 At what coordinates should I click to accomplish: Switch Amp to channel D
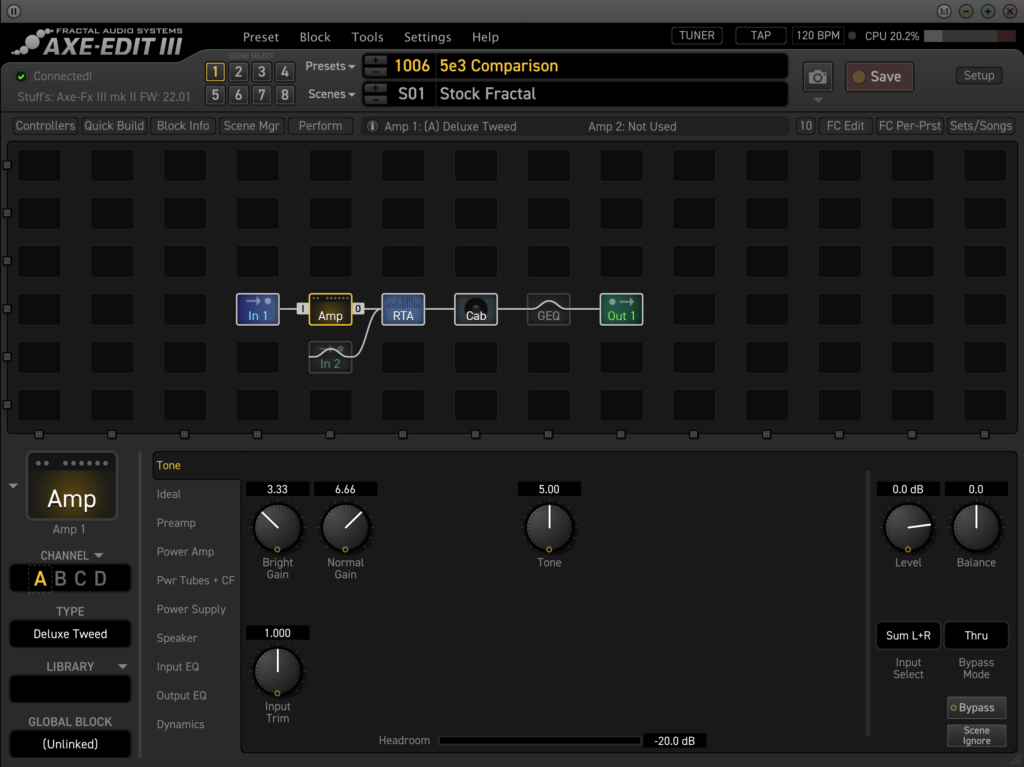click(x=100, y=579)
